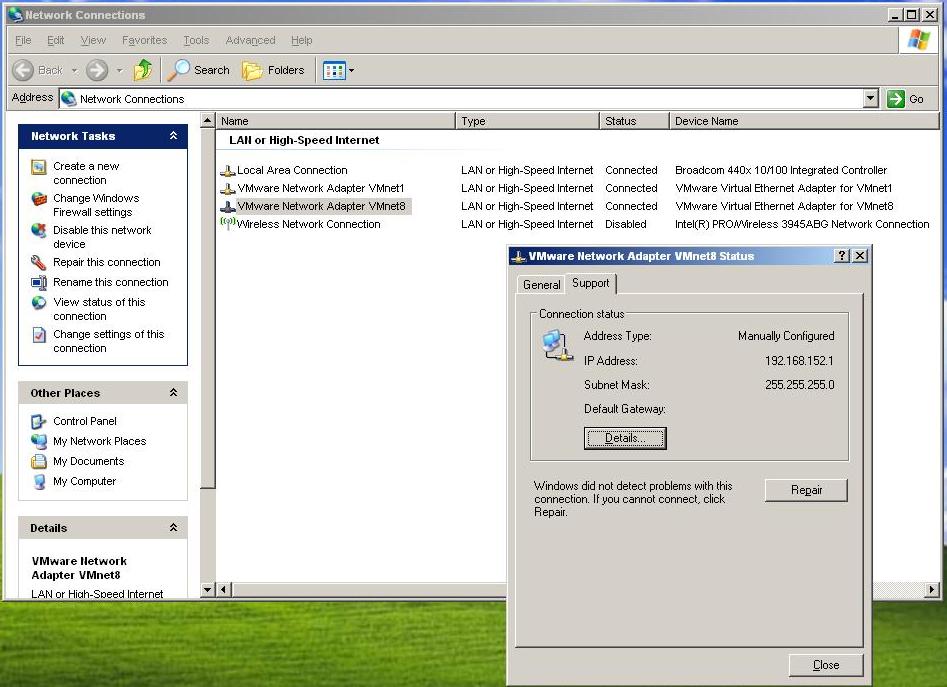
Task: Click Rename this connection icon
Action: tap(39, 283)
